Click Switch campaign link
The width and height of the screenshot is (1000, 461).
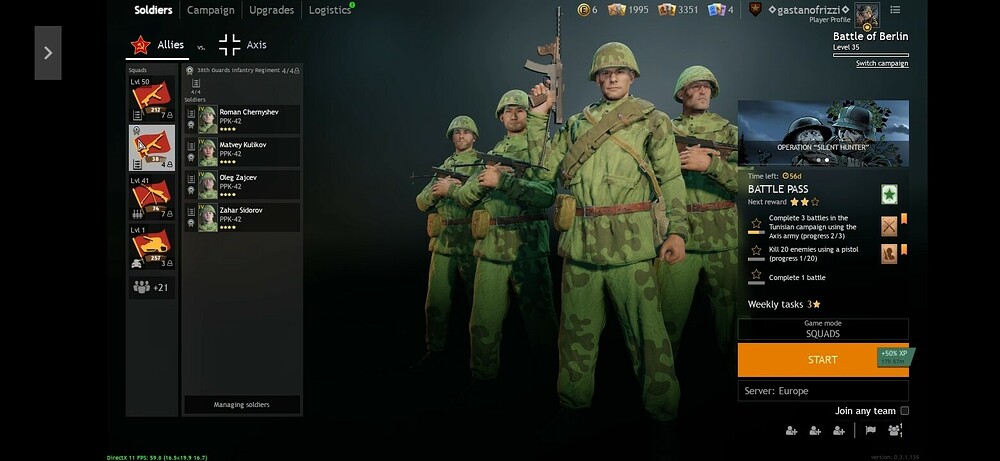[x=882, y=64]
